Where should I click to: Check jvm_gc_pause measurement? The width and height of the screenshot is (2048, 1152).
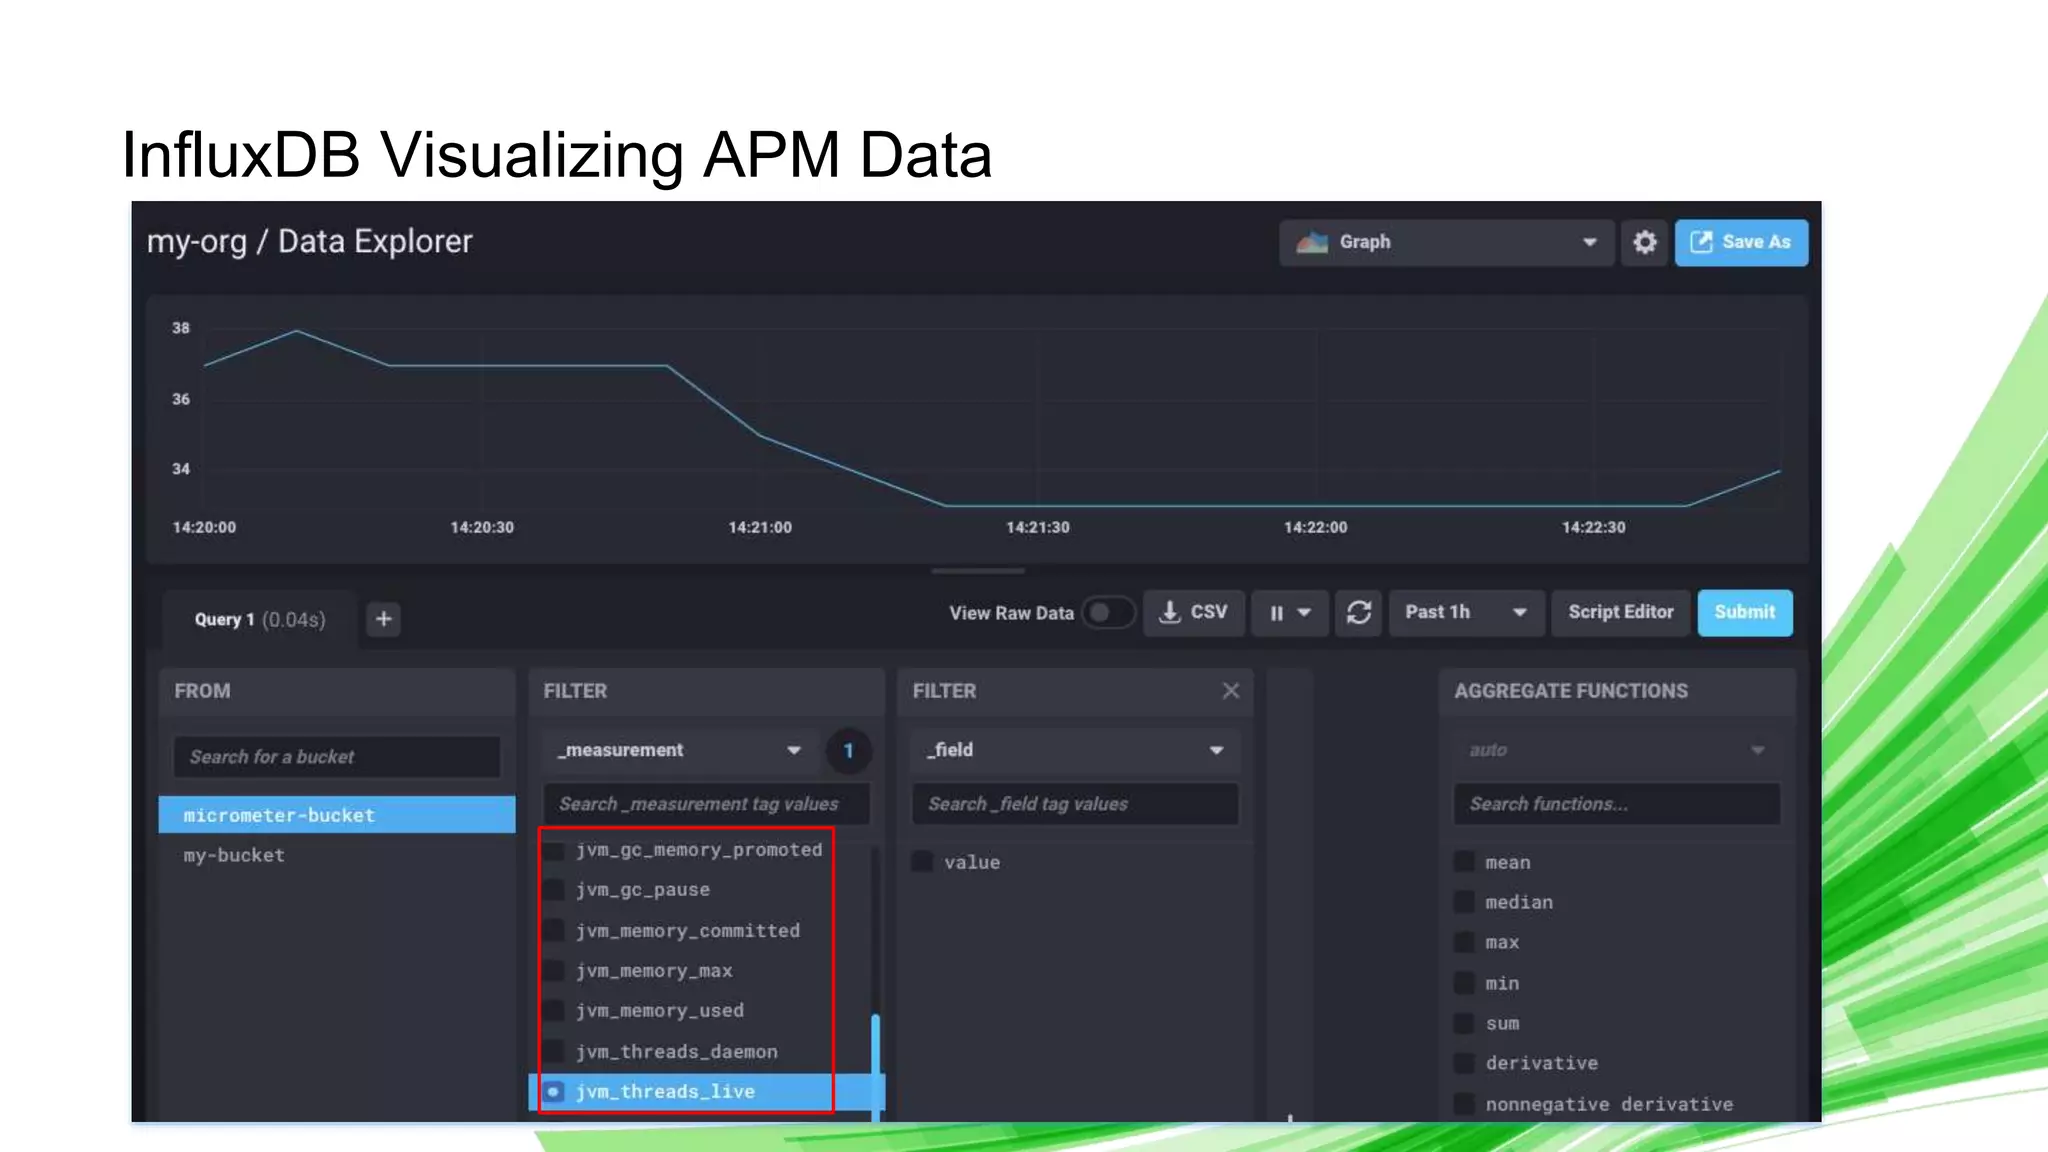coord(553,891)
